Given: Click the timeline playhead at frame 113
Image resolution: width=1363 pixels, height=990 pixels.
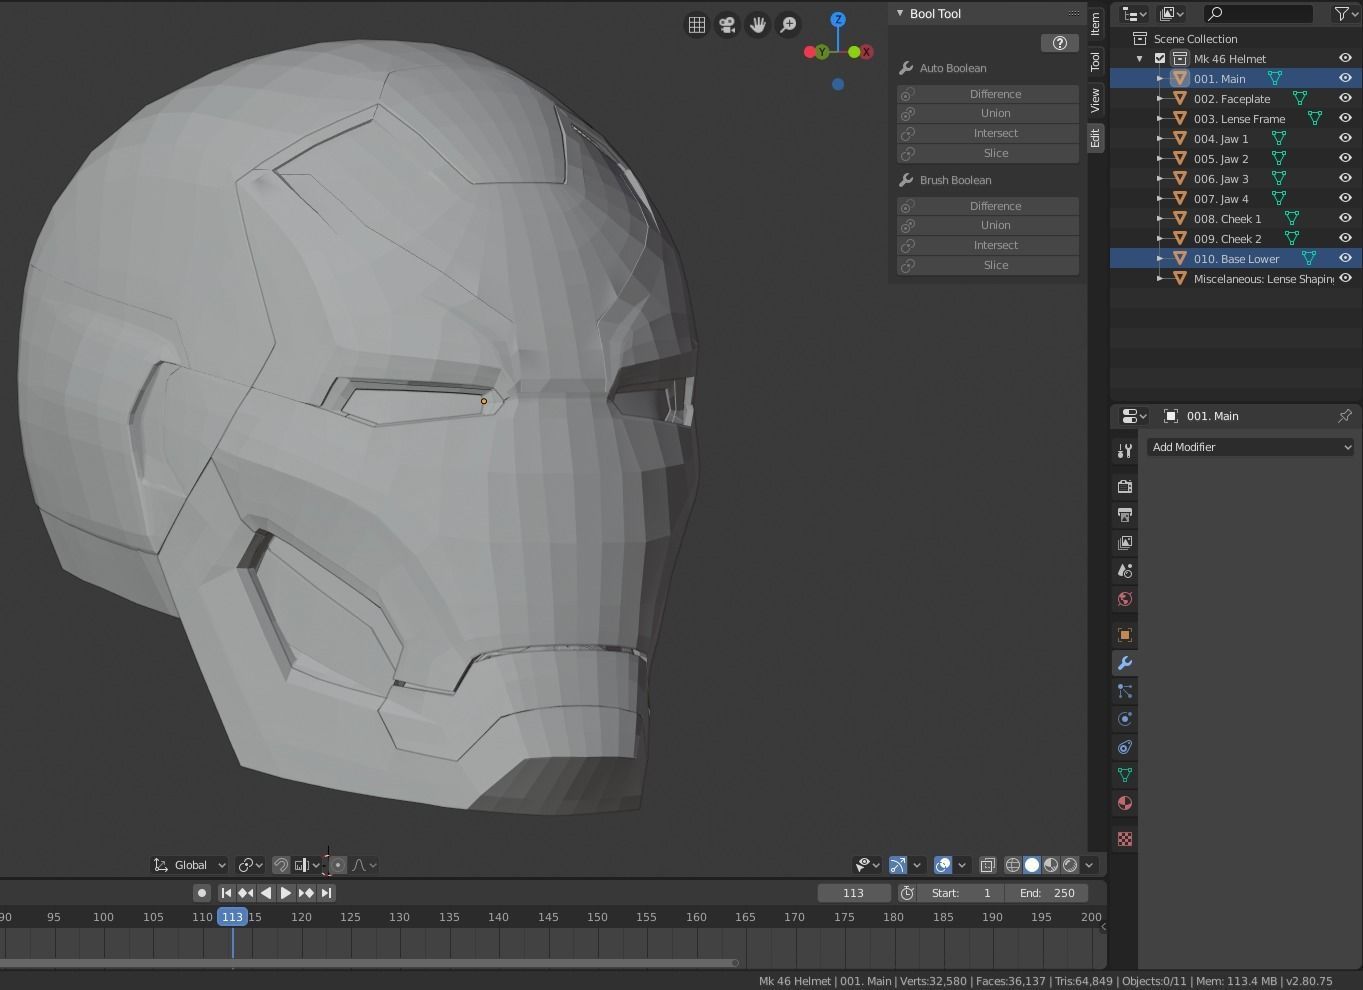Looking at the screenshot, I should (232, 917).
